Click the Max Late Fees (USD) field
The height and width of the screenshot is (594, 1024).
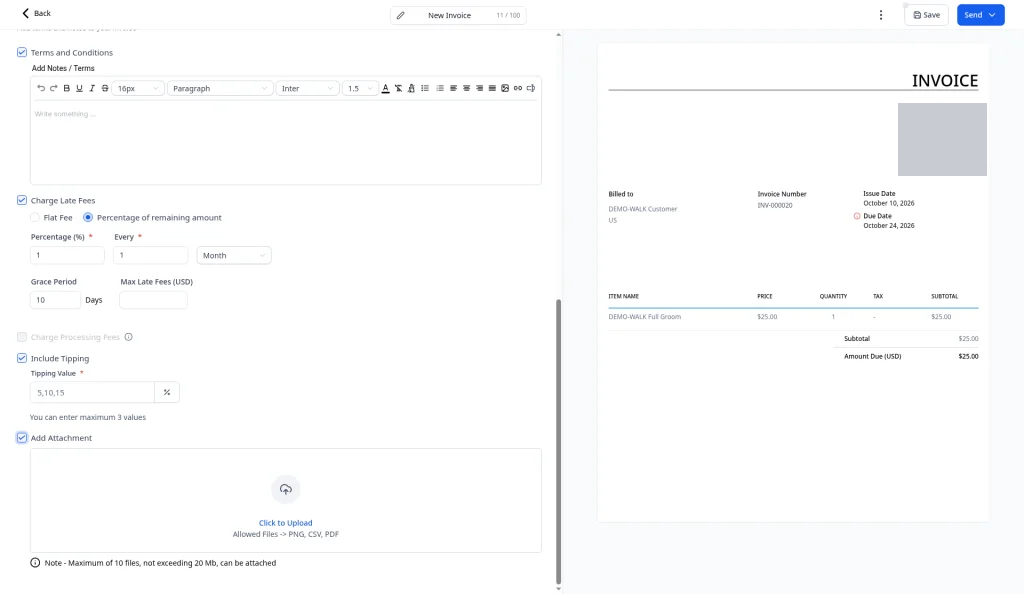click(153, 300)
